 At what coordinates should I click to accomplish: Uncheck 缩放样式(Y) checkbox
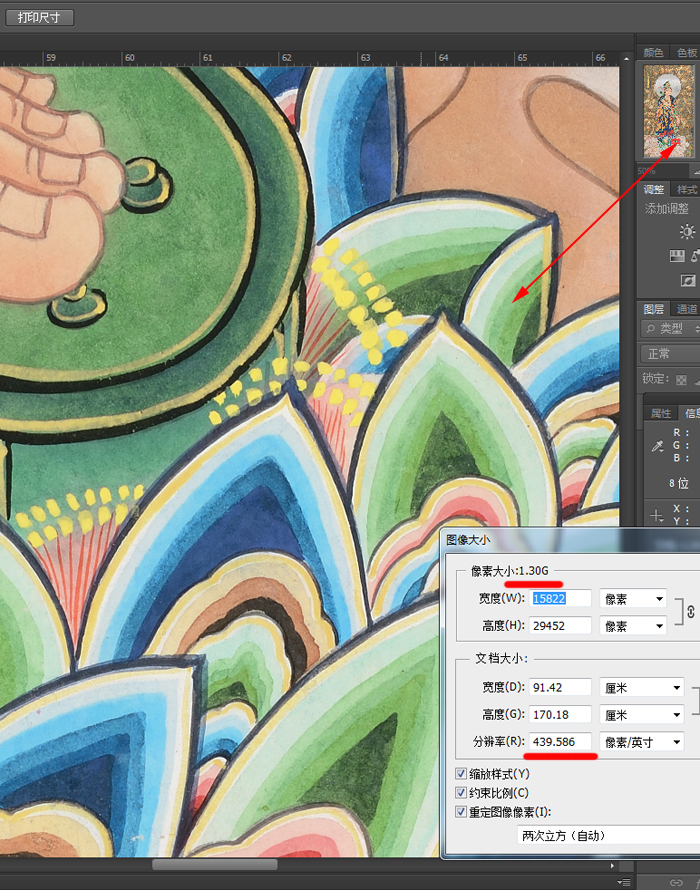click(461, 774)
